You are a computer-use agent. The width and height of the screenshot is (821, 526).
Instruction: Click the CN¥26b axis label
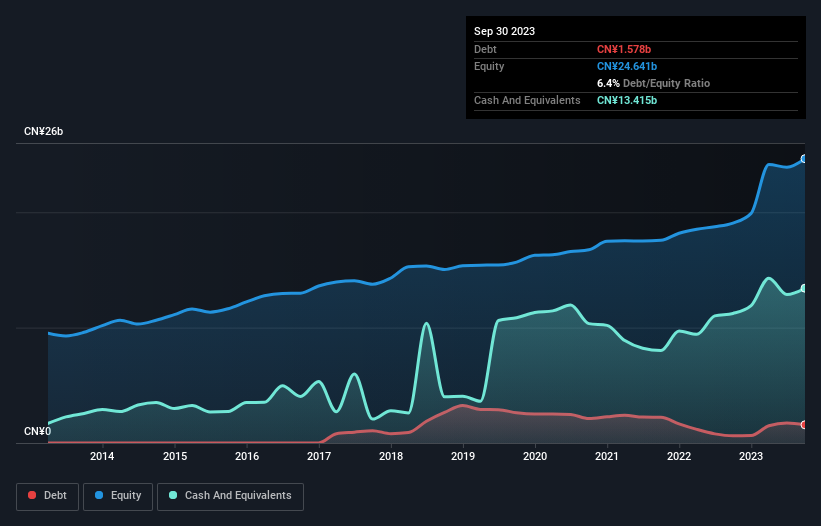[x=43, y=131]
